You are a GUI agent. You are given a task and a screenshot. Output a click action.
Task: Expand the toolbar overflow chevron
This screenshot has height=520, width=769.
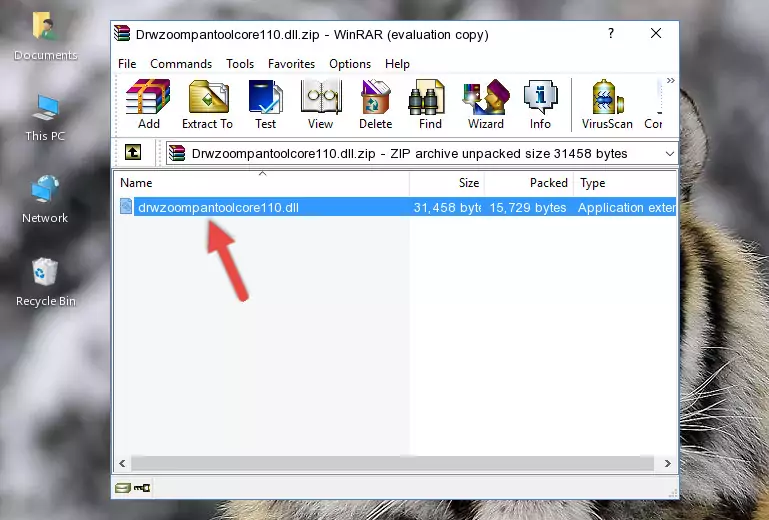click(x=670, y=80)
